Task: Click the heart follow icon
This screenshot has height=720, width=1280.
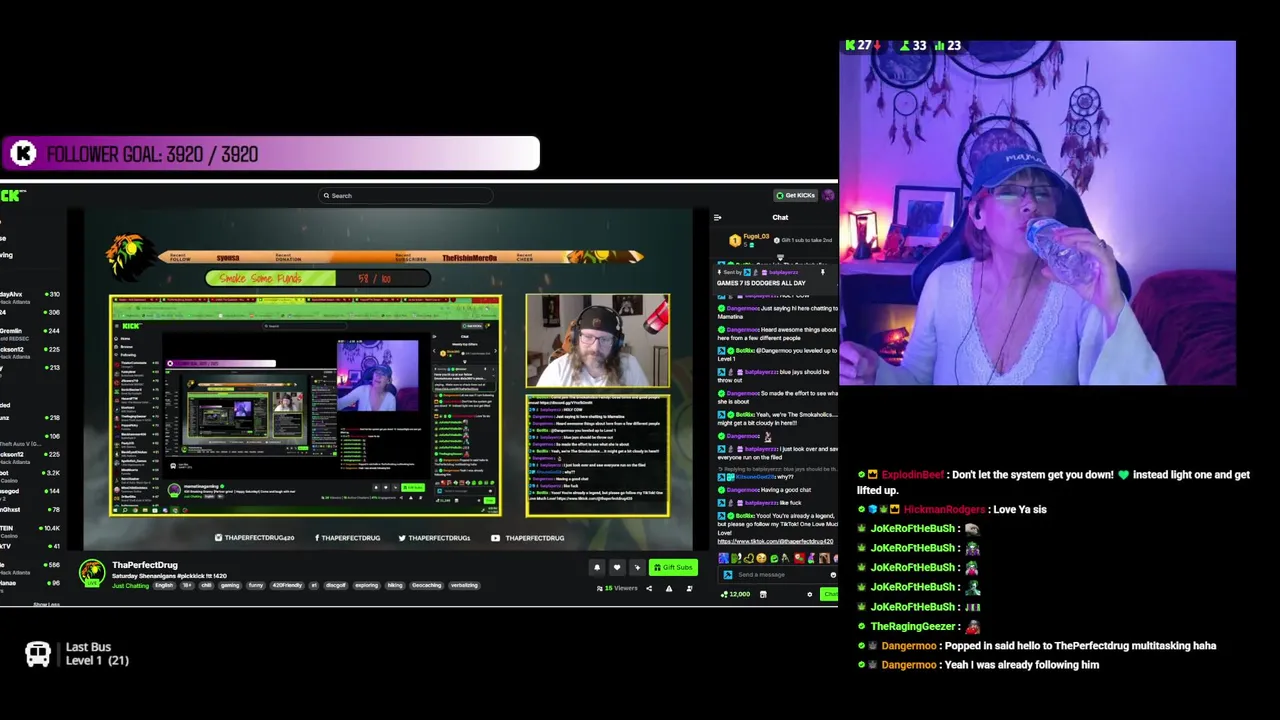Action: click(x=617, y=567)
